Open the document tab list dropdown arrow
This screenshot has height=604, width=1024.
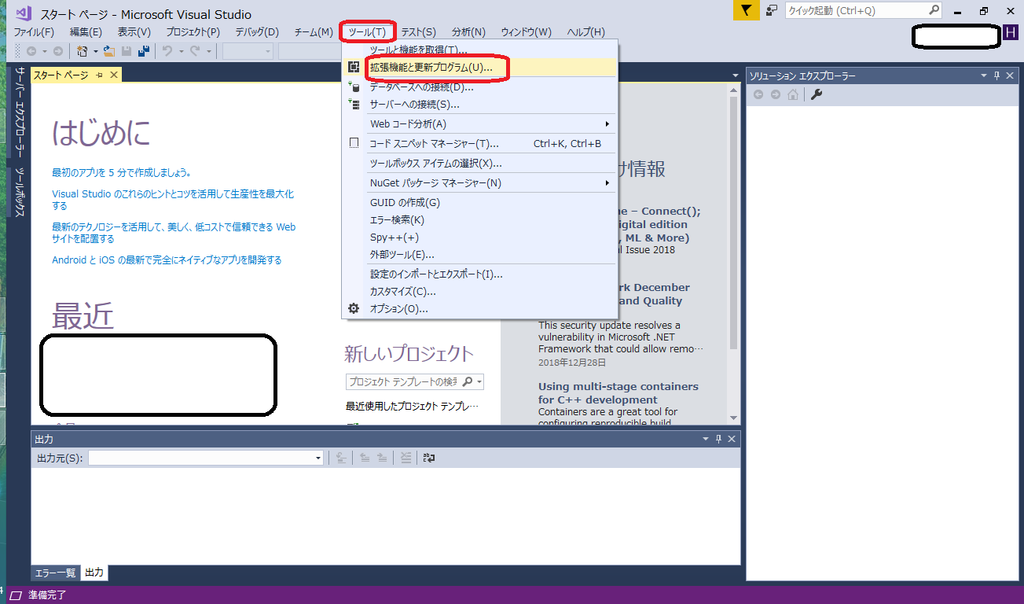735,76
